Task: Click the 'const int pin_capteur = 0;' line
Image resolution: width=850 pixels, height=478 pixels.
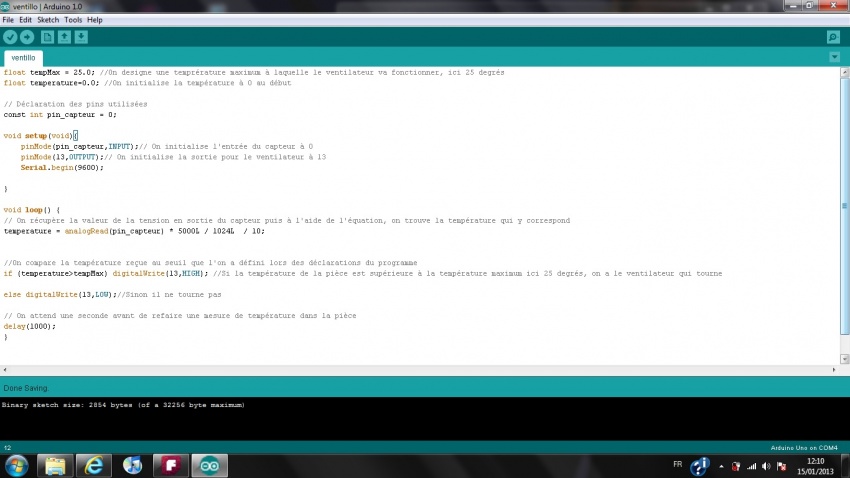Action: coord(60,115)
